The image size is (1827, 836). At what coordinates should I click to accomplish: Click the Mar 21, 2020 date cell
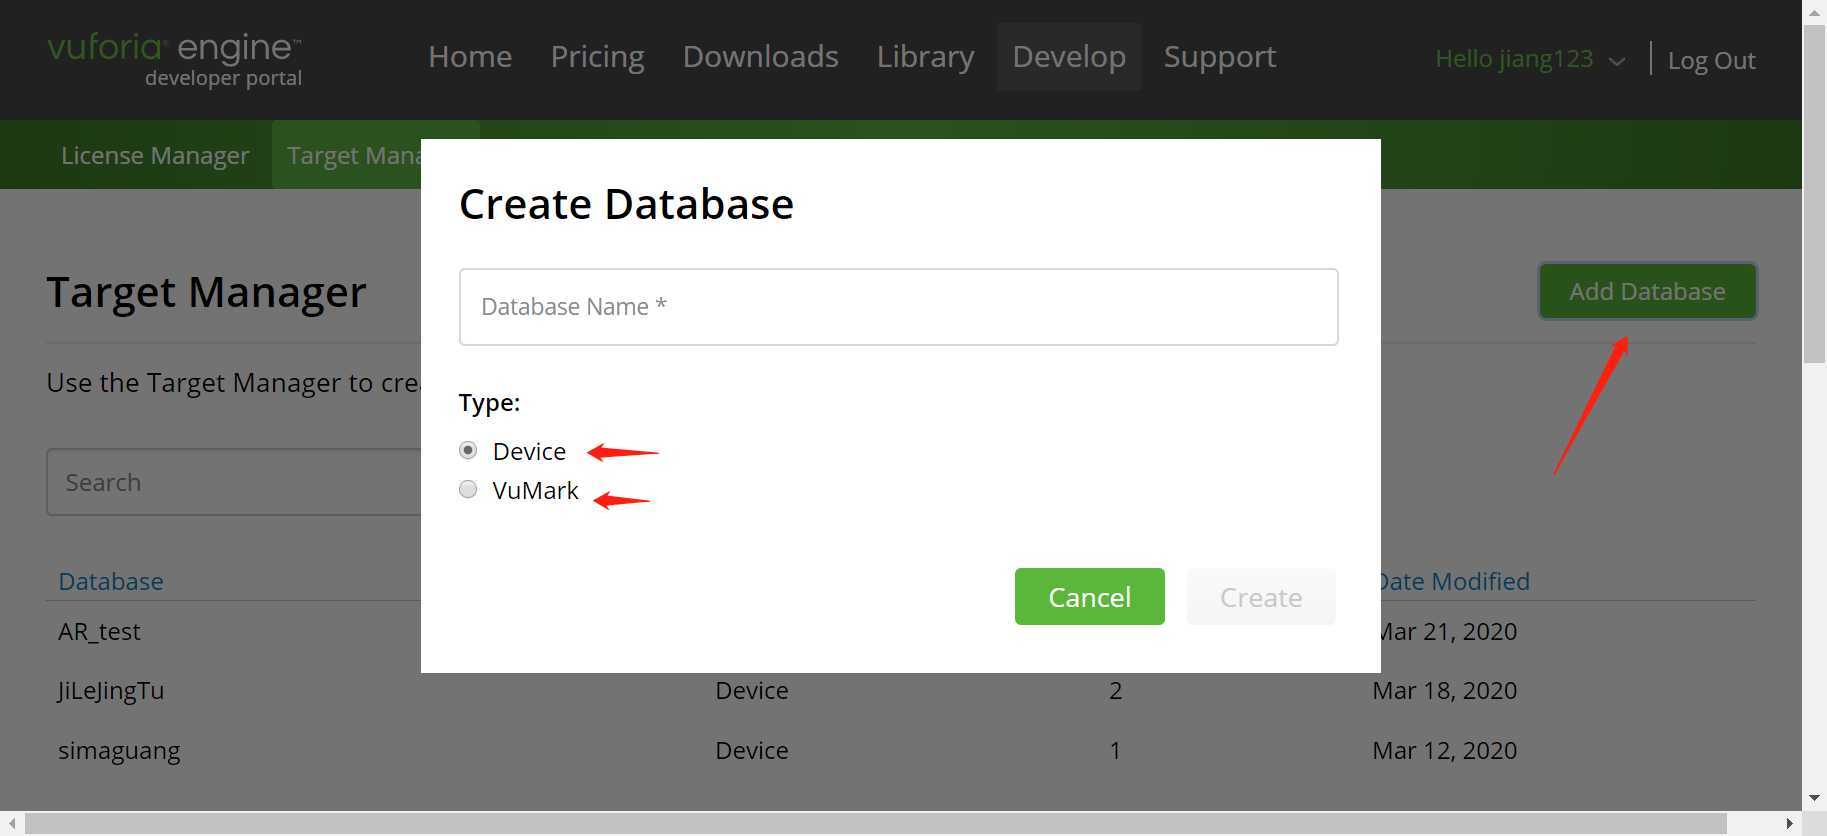pyautogui.click(x=1449, y=632)
